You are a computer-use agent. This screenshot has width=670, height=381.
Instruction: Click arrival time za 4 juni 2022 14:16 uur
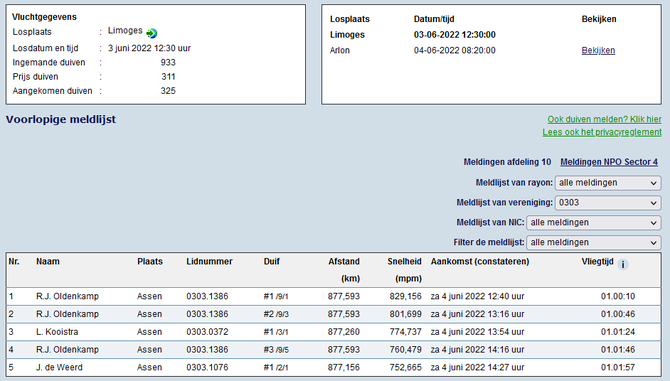coord(477,350)
